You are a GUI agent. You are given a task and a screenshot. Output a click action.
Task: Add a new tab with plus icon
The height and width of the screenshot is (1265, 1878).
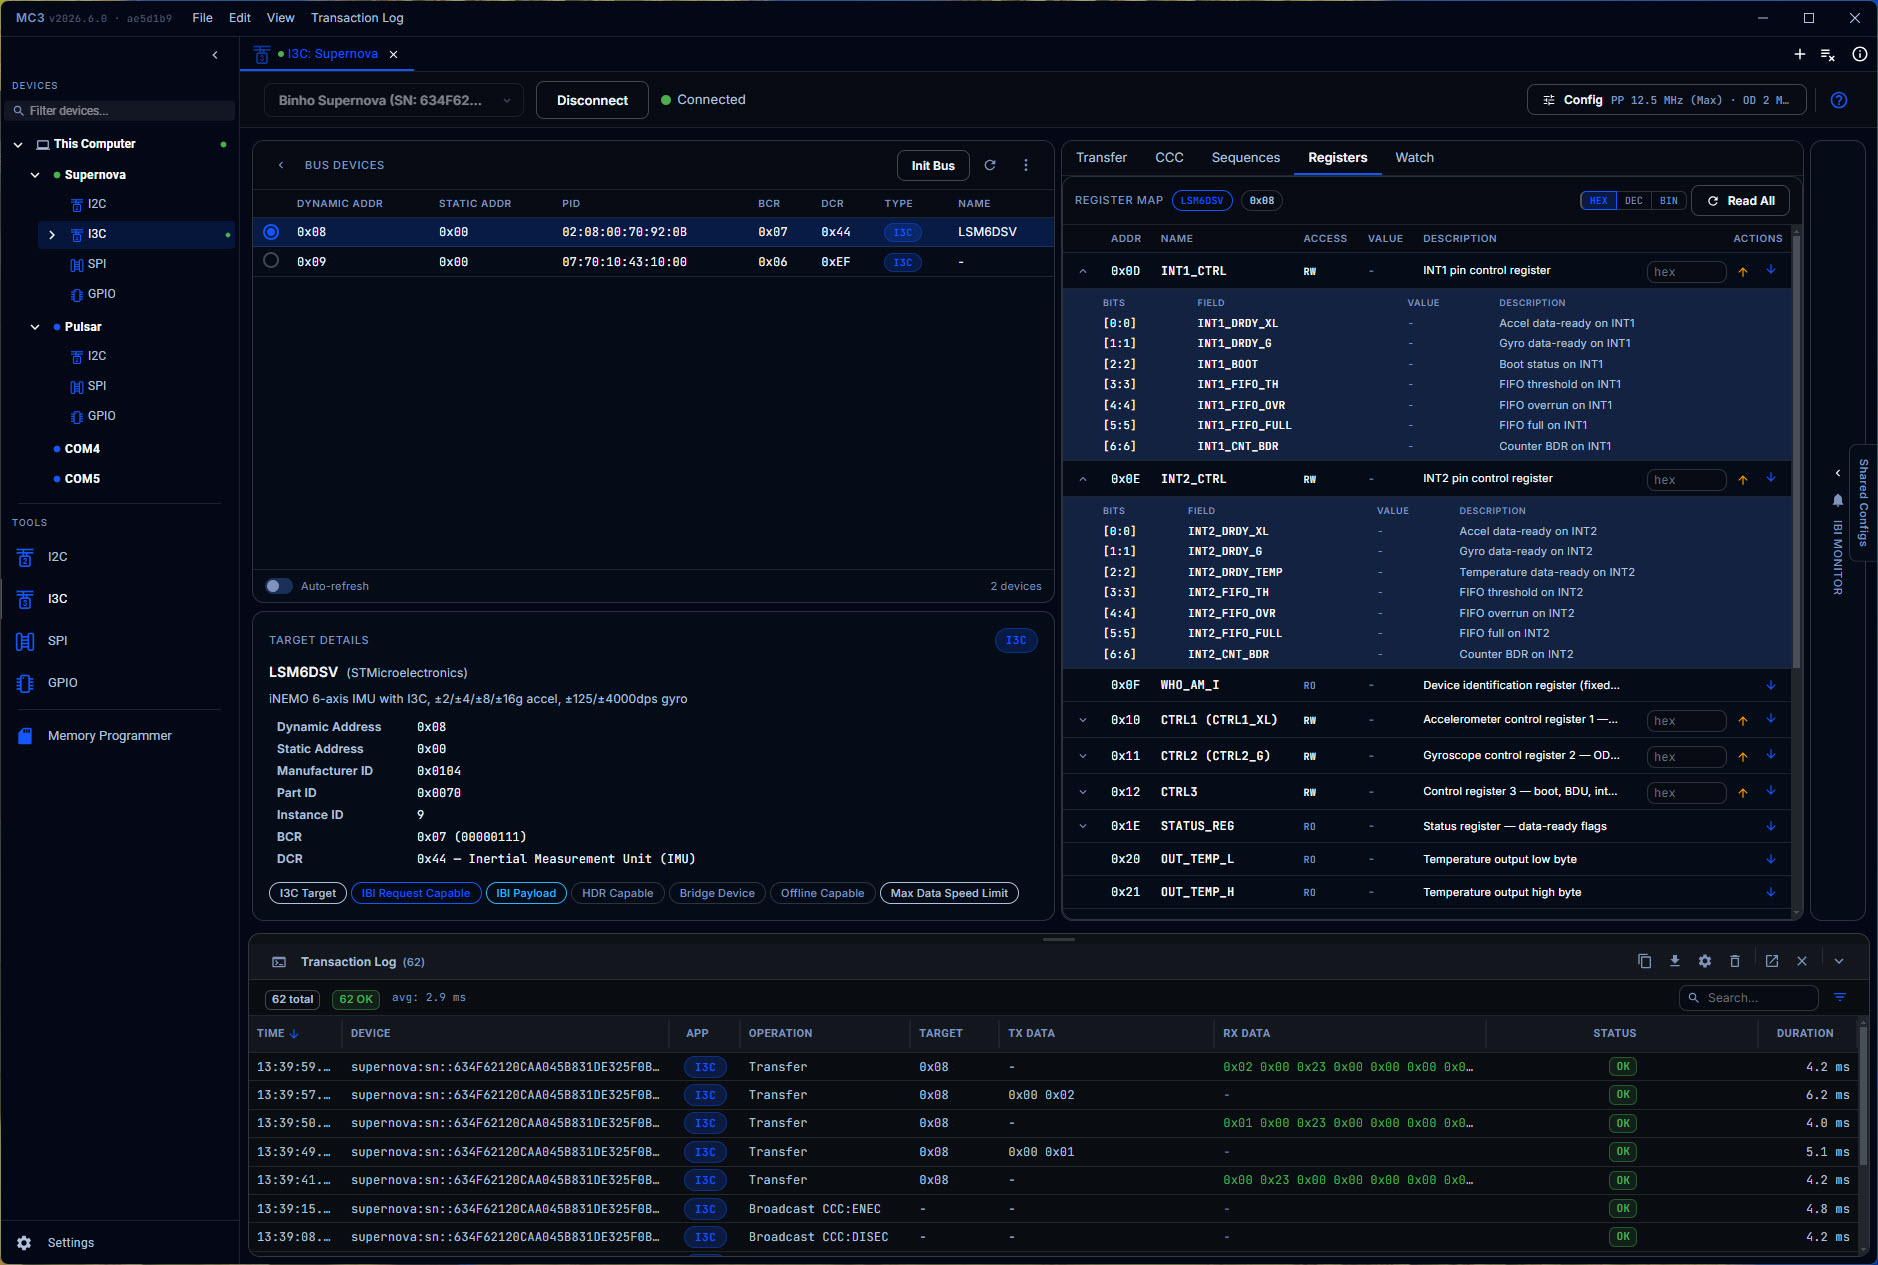[1800, 54]
